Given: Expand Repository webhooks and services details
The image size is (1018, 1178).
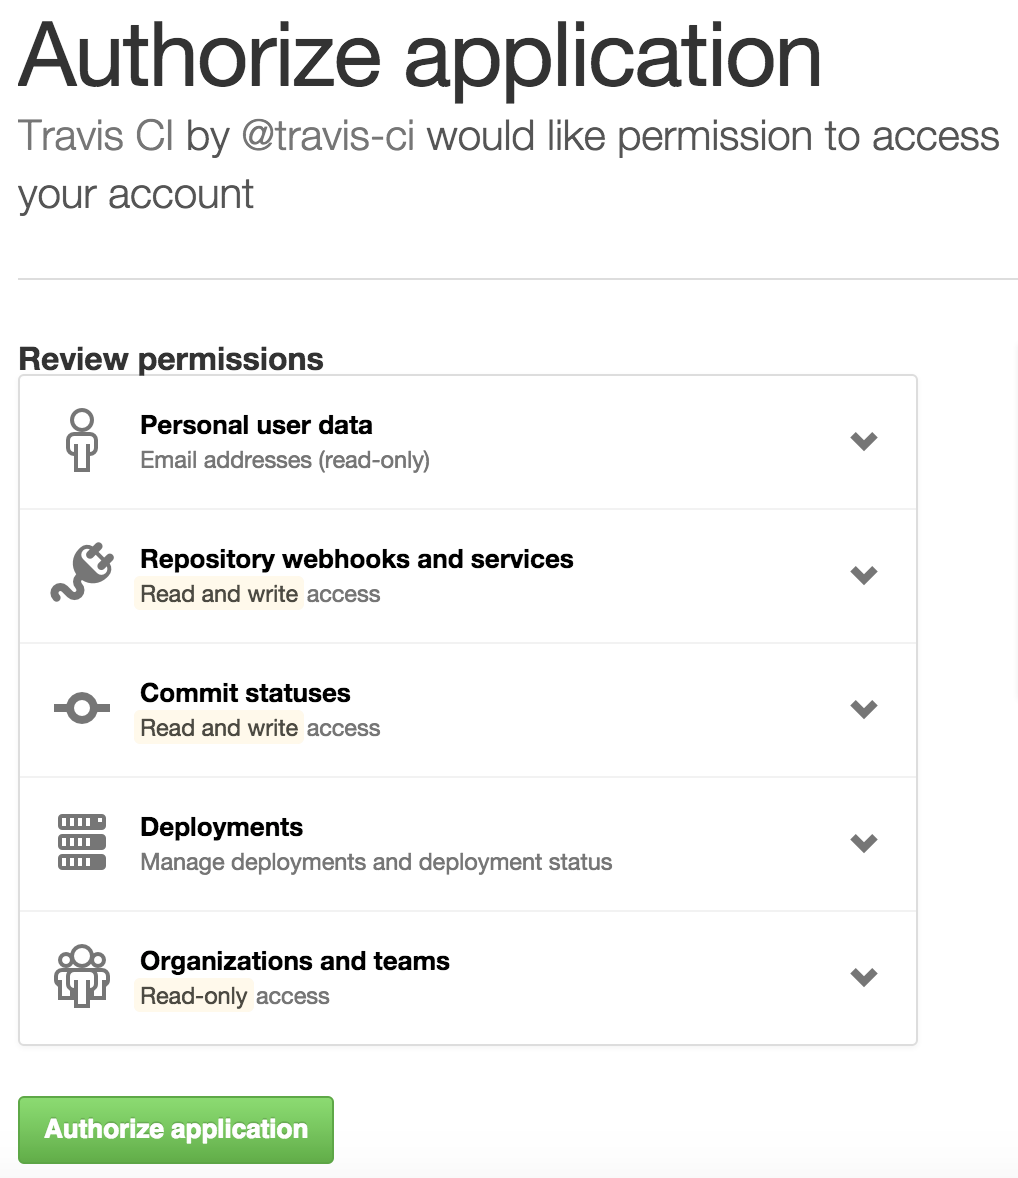Looking at the screenshot, I should pyautogui.click(x=863, y=575).
